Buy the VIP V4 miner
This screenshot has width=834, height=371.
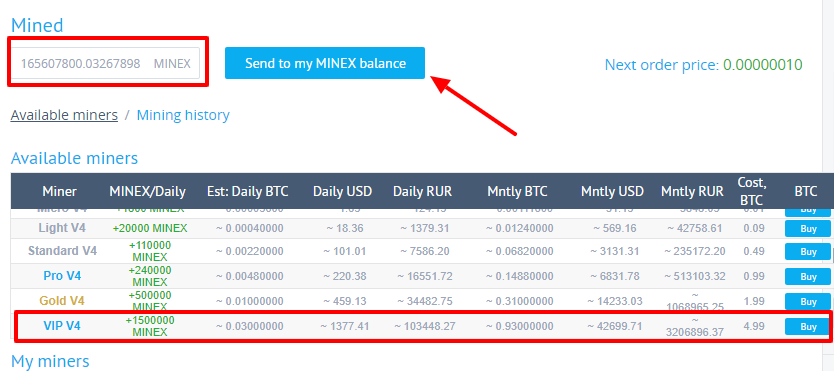click(808, 326)
